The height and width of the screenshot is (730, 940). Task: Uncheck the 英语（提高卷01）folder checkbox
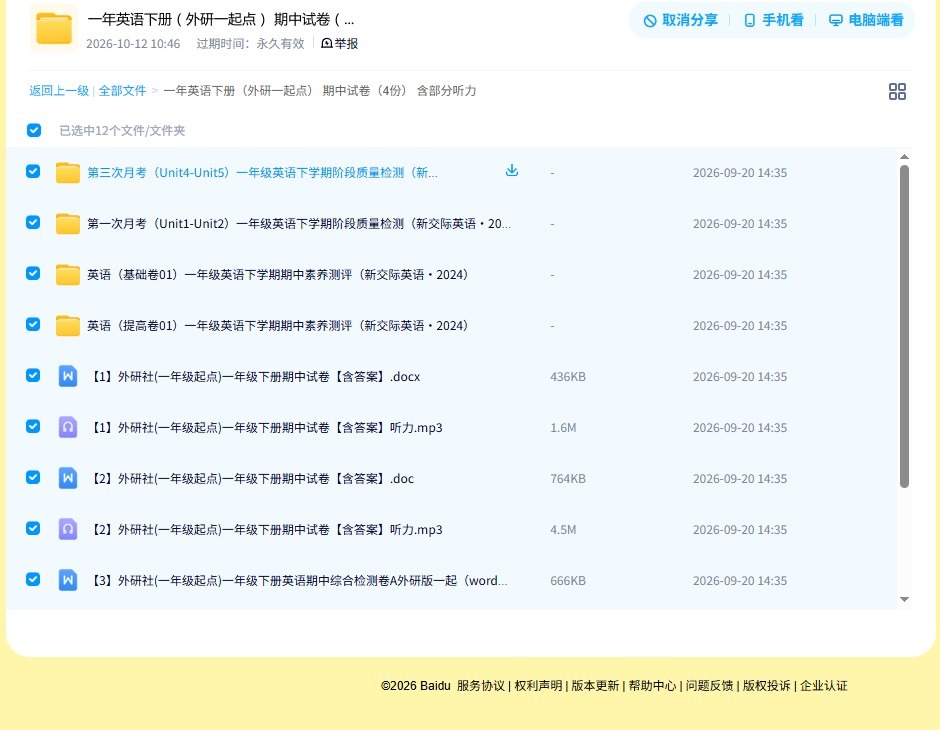click(33, 324)
